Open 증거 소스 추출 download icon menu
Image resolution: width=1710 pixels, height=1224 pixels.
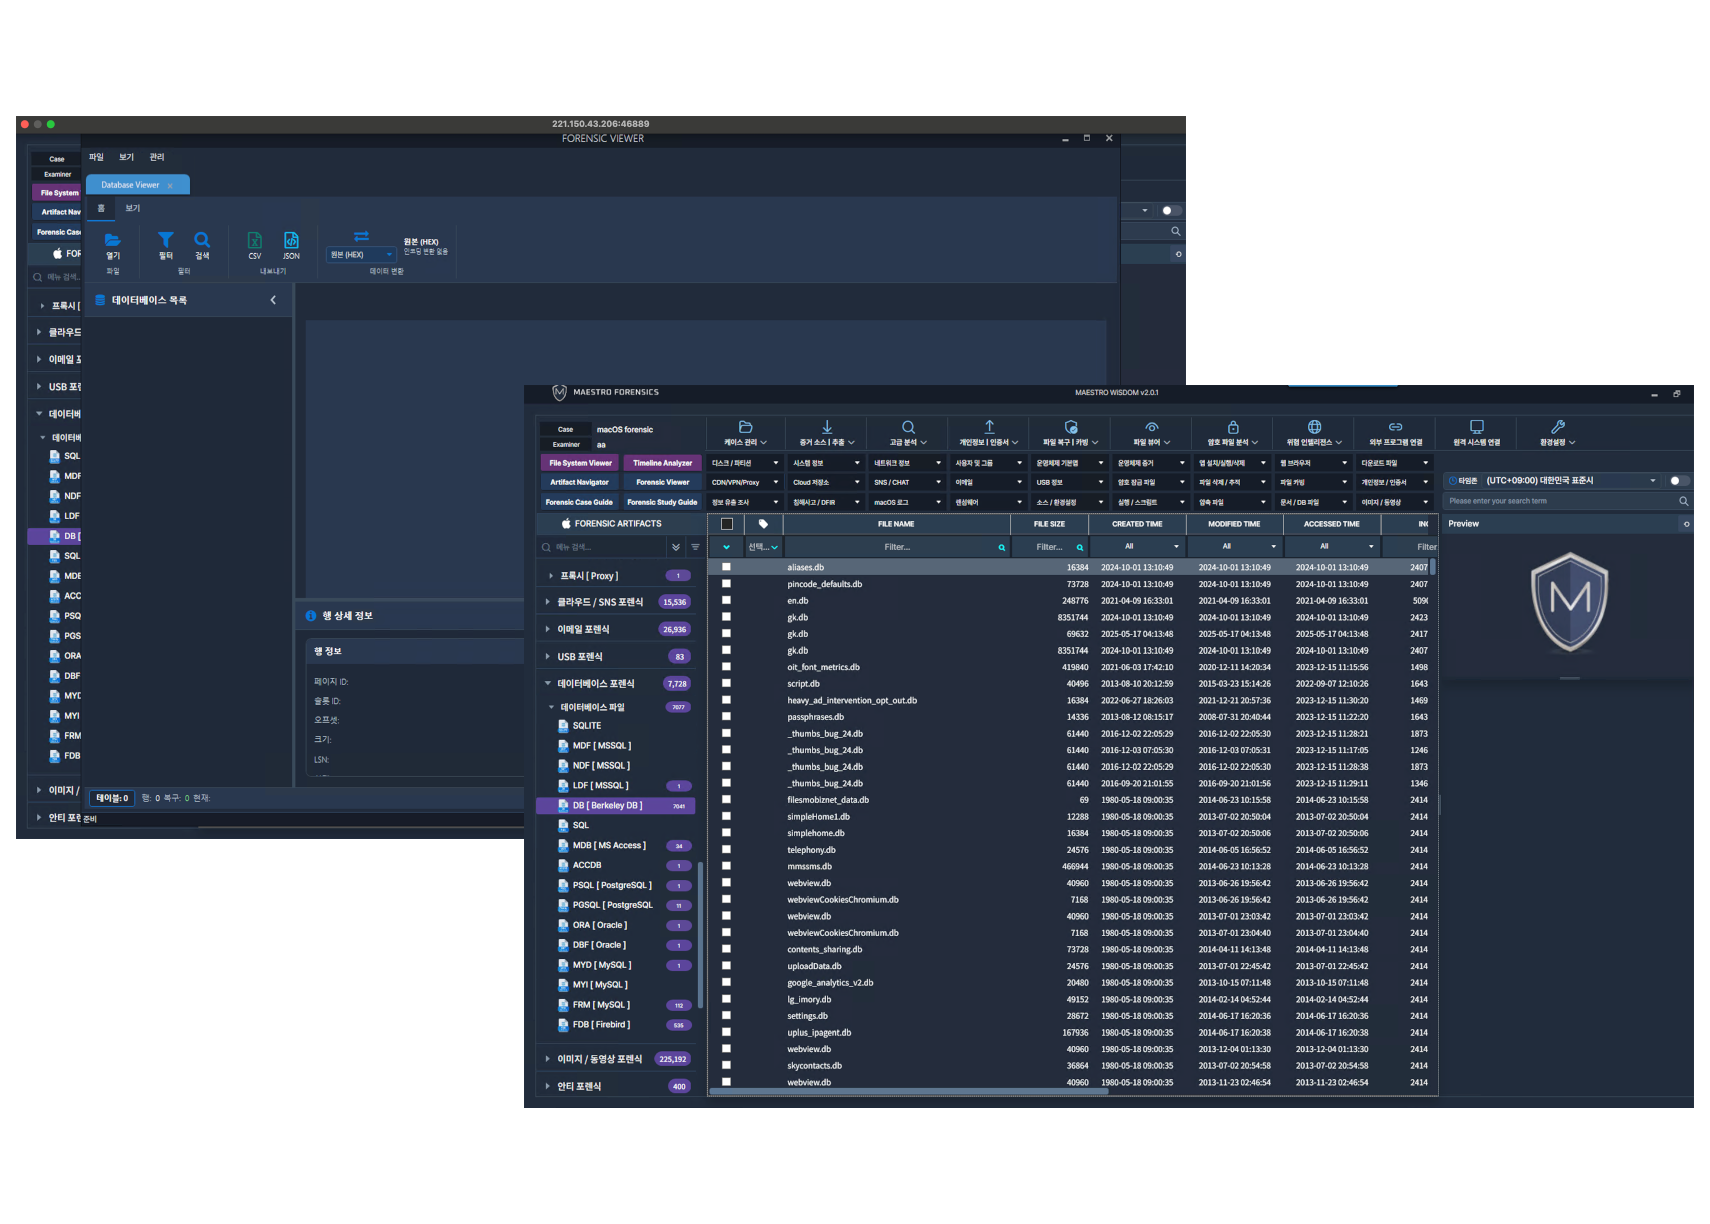pyautogui.click(x=827, y=427)
